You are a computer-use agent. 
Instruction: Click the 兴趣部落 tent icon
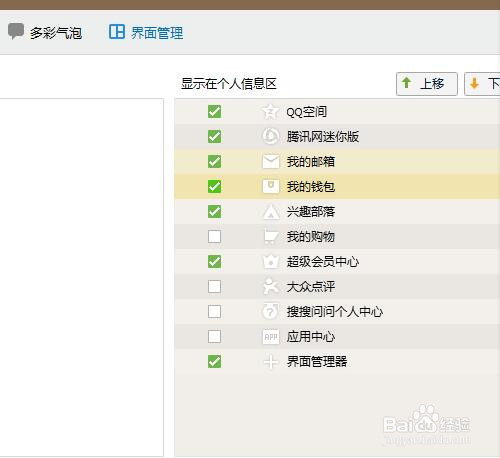(x=271, y=212)
